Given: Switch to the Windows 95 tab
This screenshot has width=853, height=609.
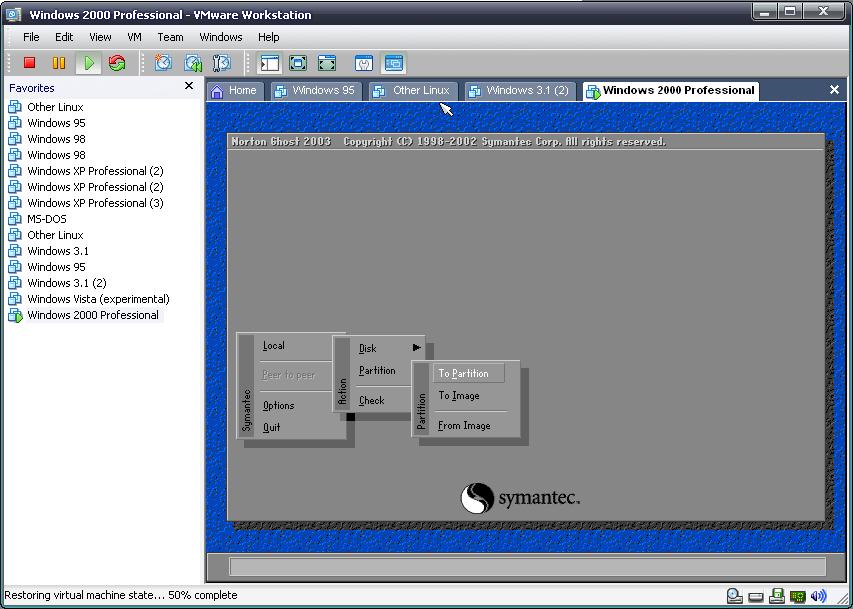Looking at the screenshot, I should pyautogui.click(x=314, y=91).
